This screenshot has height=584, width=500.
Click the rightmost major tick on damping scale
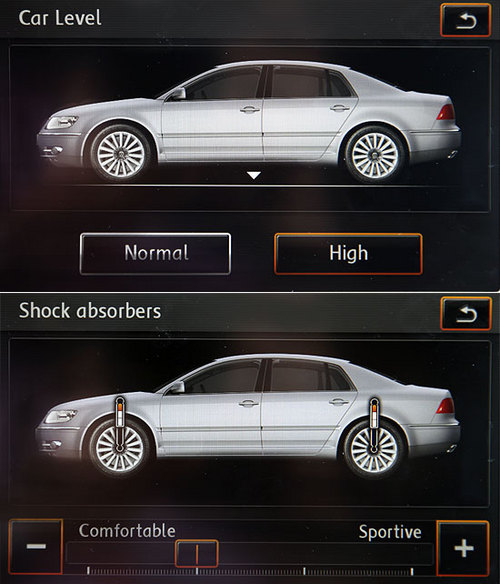[412, 571]
